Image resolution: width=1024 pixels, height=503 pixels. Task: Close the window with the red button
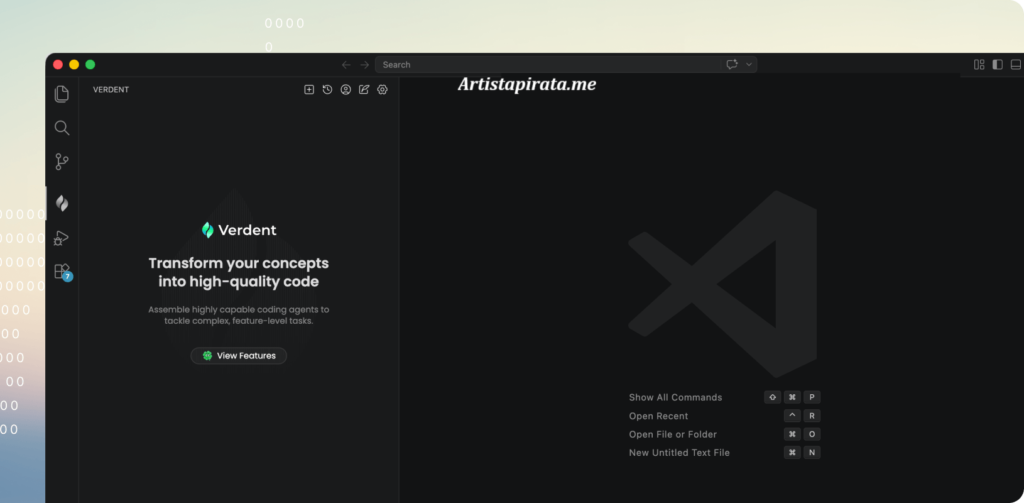coord(57,65)
